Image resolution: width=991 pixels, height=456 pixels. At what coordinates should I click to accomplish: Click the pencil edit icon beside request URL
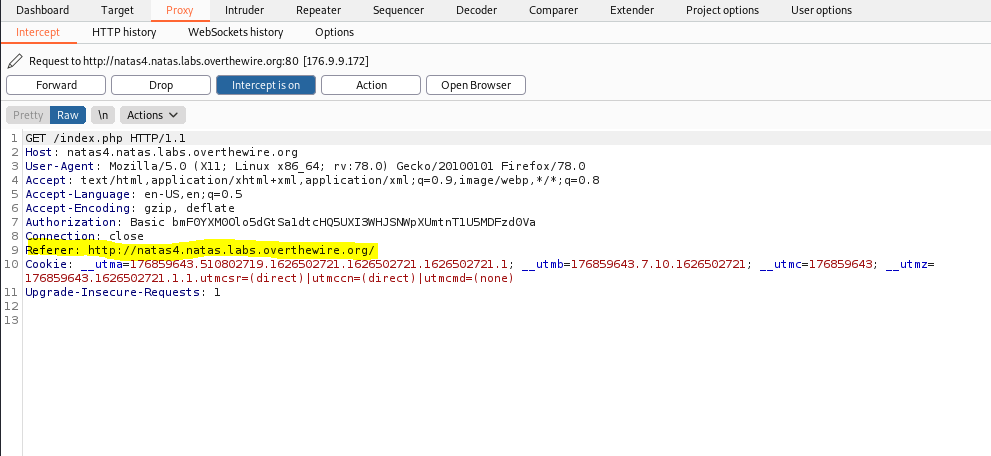(x=14, y=61)
